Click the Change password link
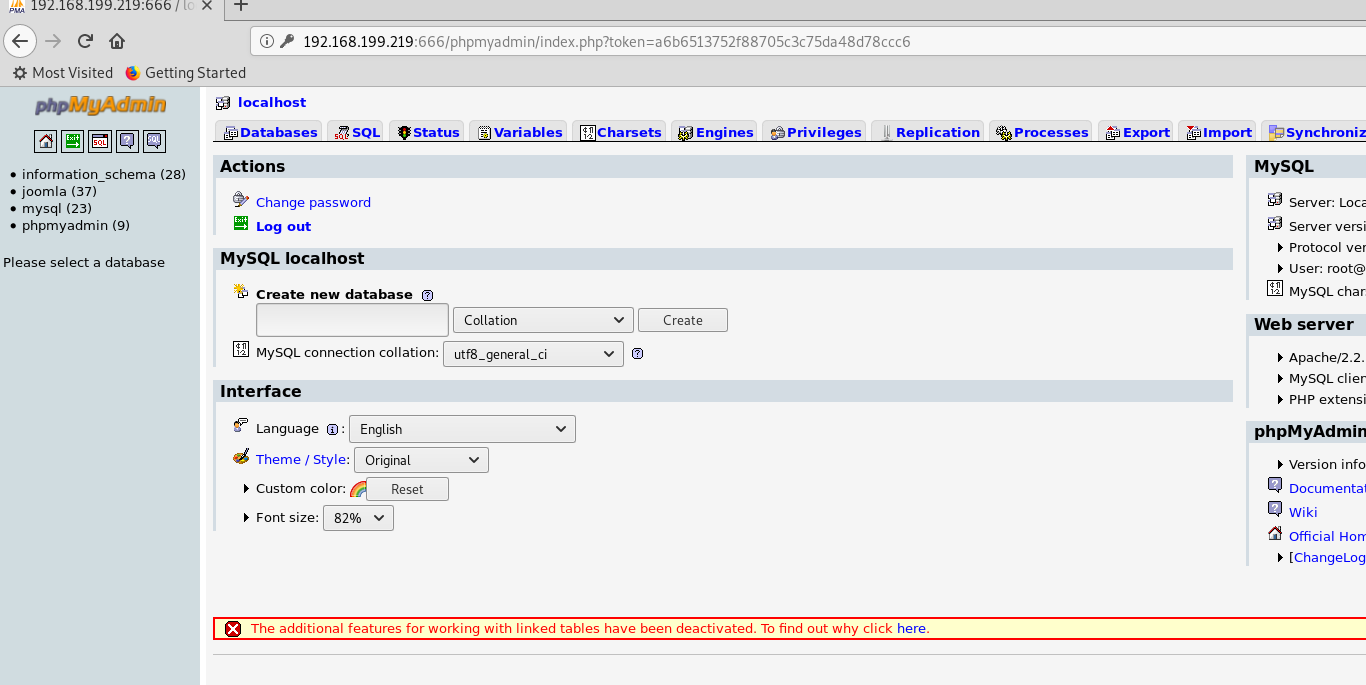The image size is (1366, 685). pyautogui.click(x=313, y=202)
